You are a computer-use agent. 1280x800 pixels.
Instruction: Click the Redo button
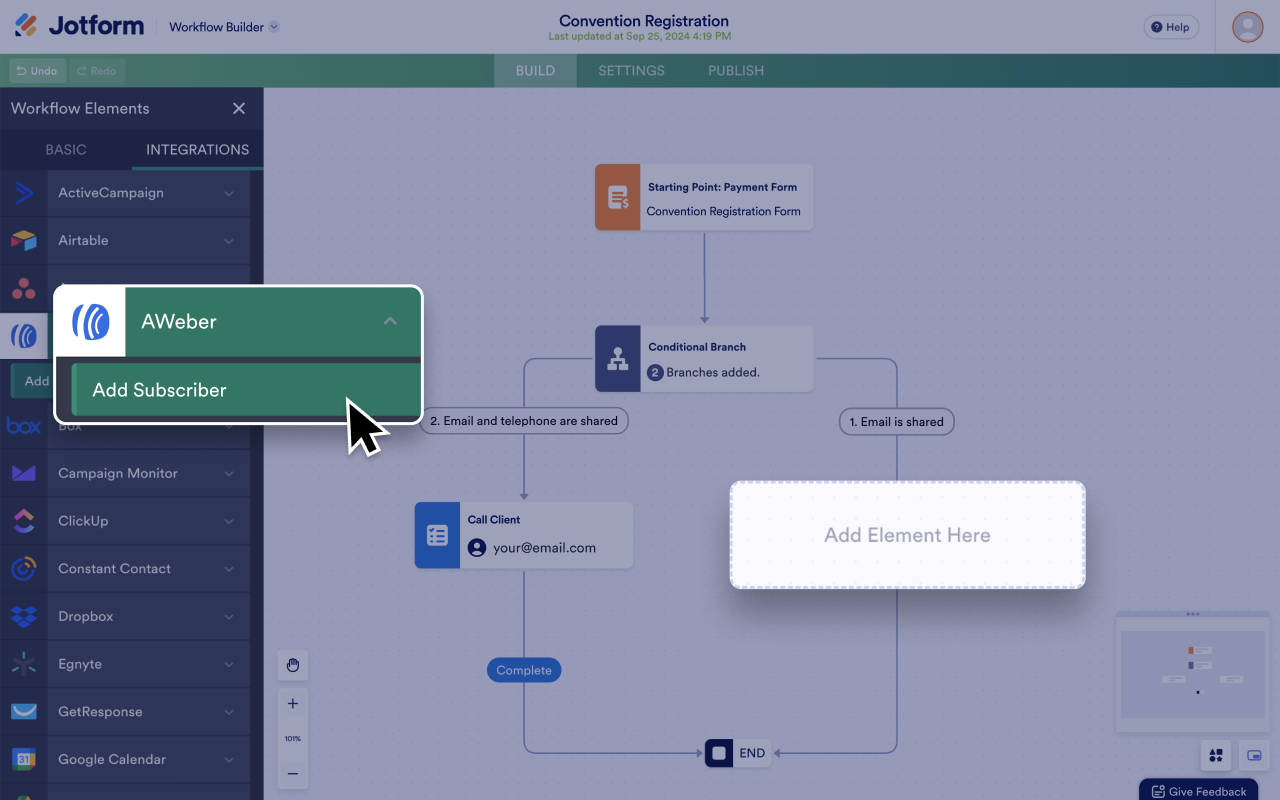[x=96, y=71]
